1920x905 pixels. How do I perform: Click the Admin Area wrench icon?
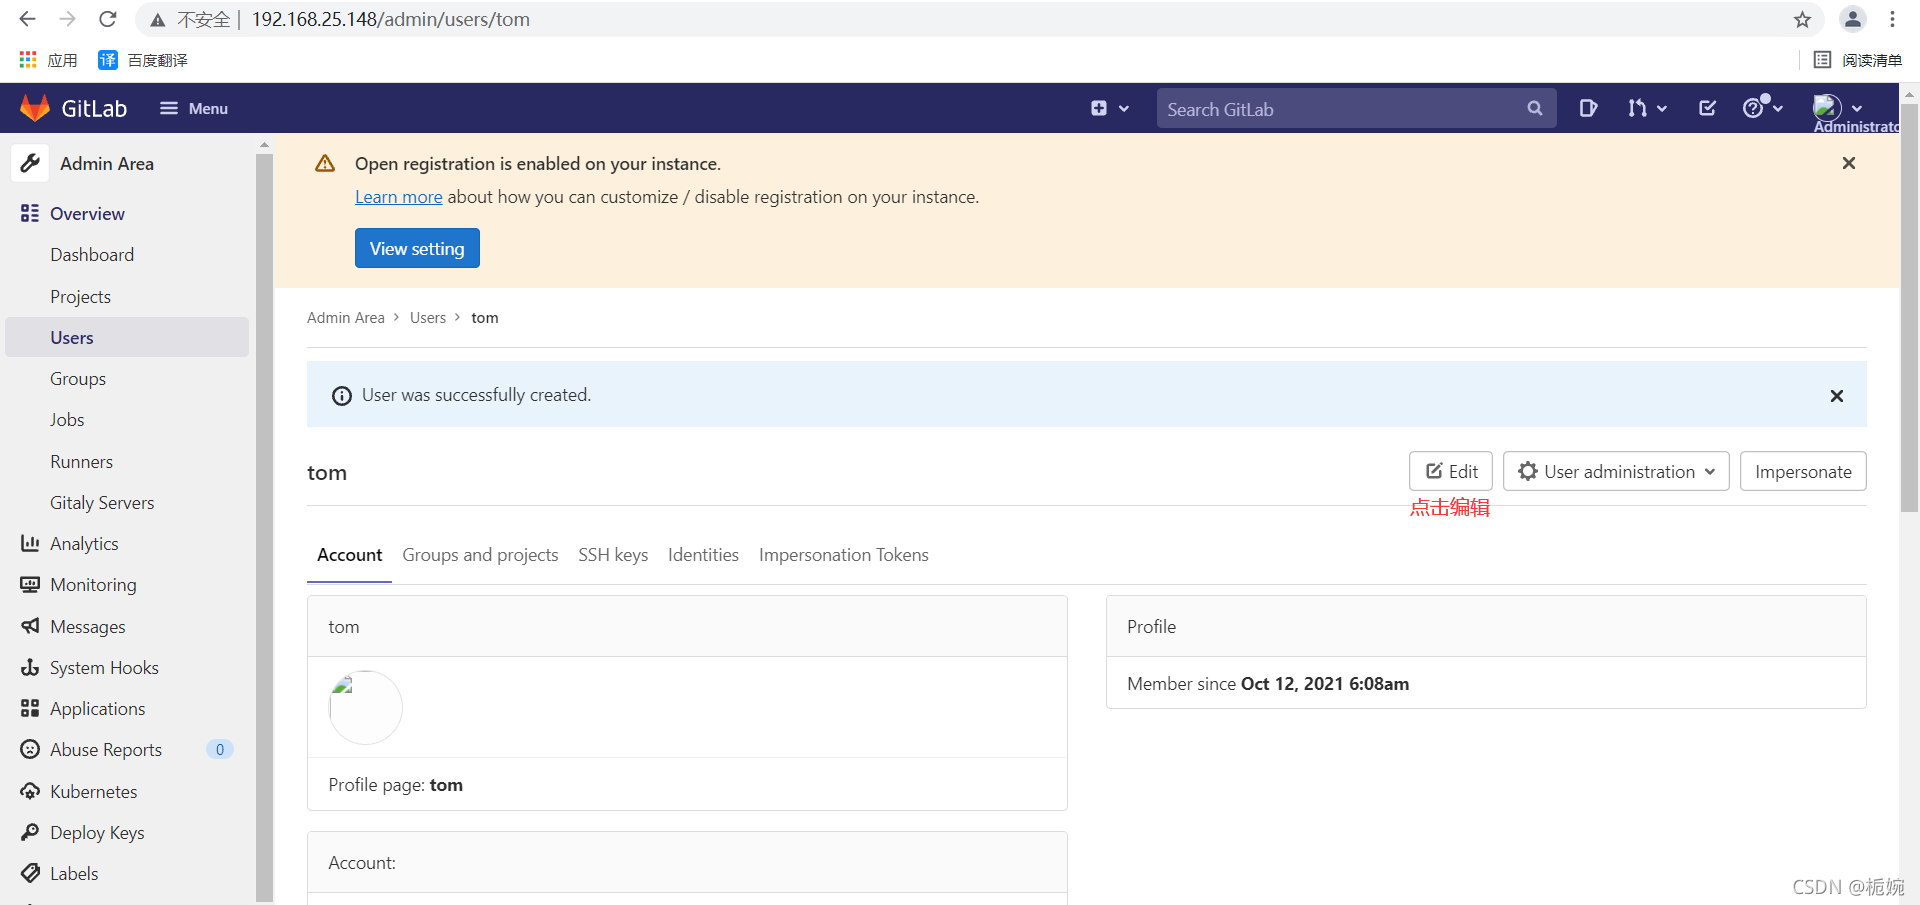[x=30, y=163]
